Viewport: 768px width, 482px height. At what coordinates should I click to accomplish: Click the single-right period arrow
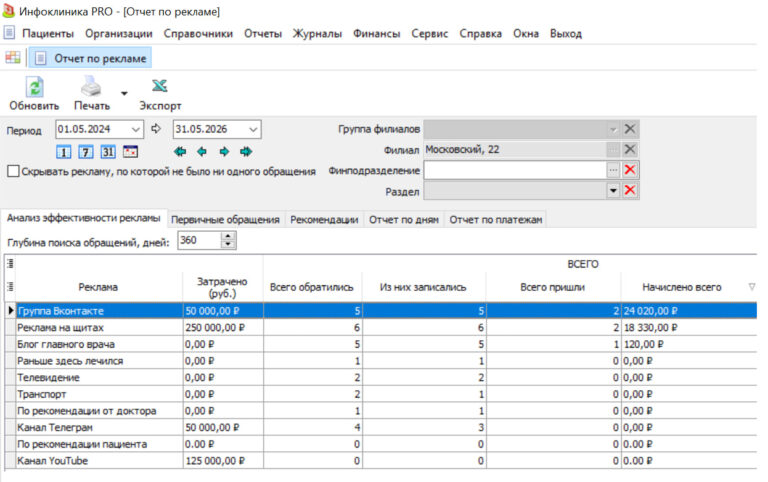(224, 152)
